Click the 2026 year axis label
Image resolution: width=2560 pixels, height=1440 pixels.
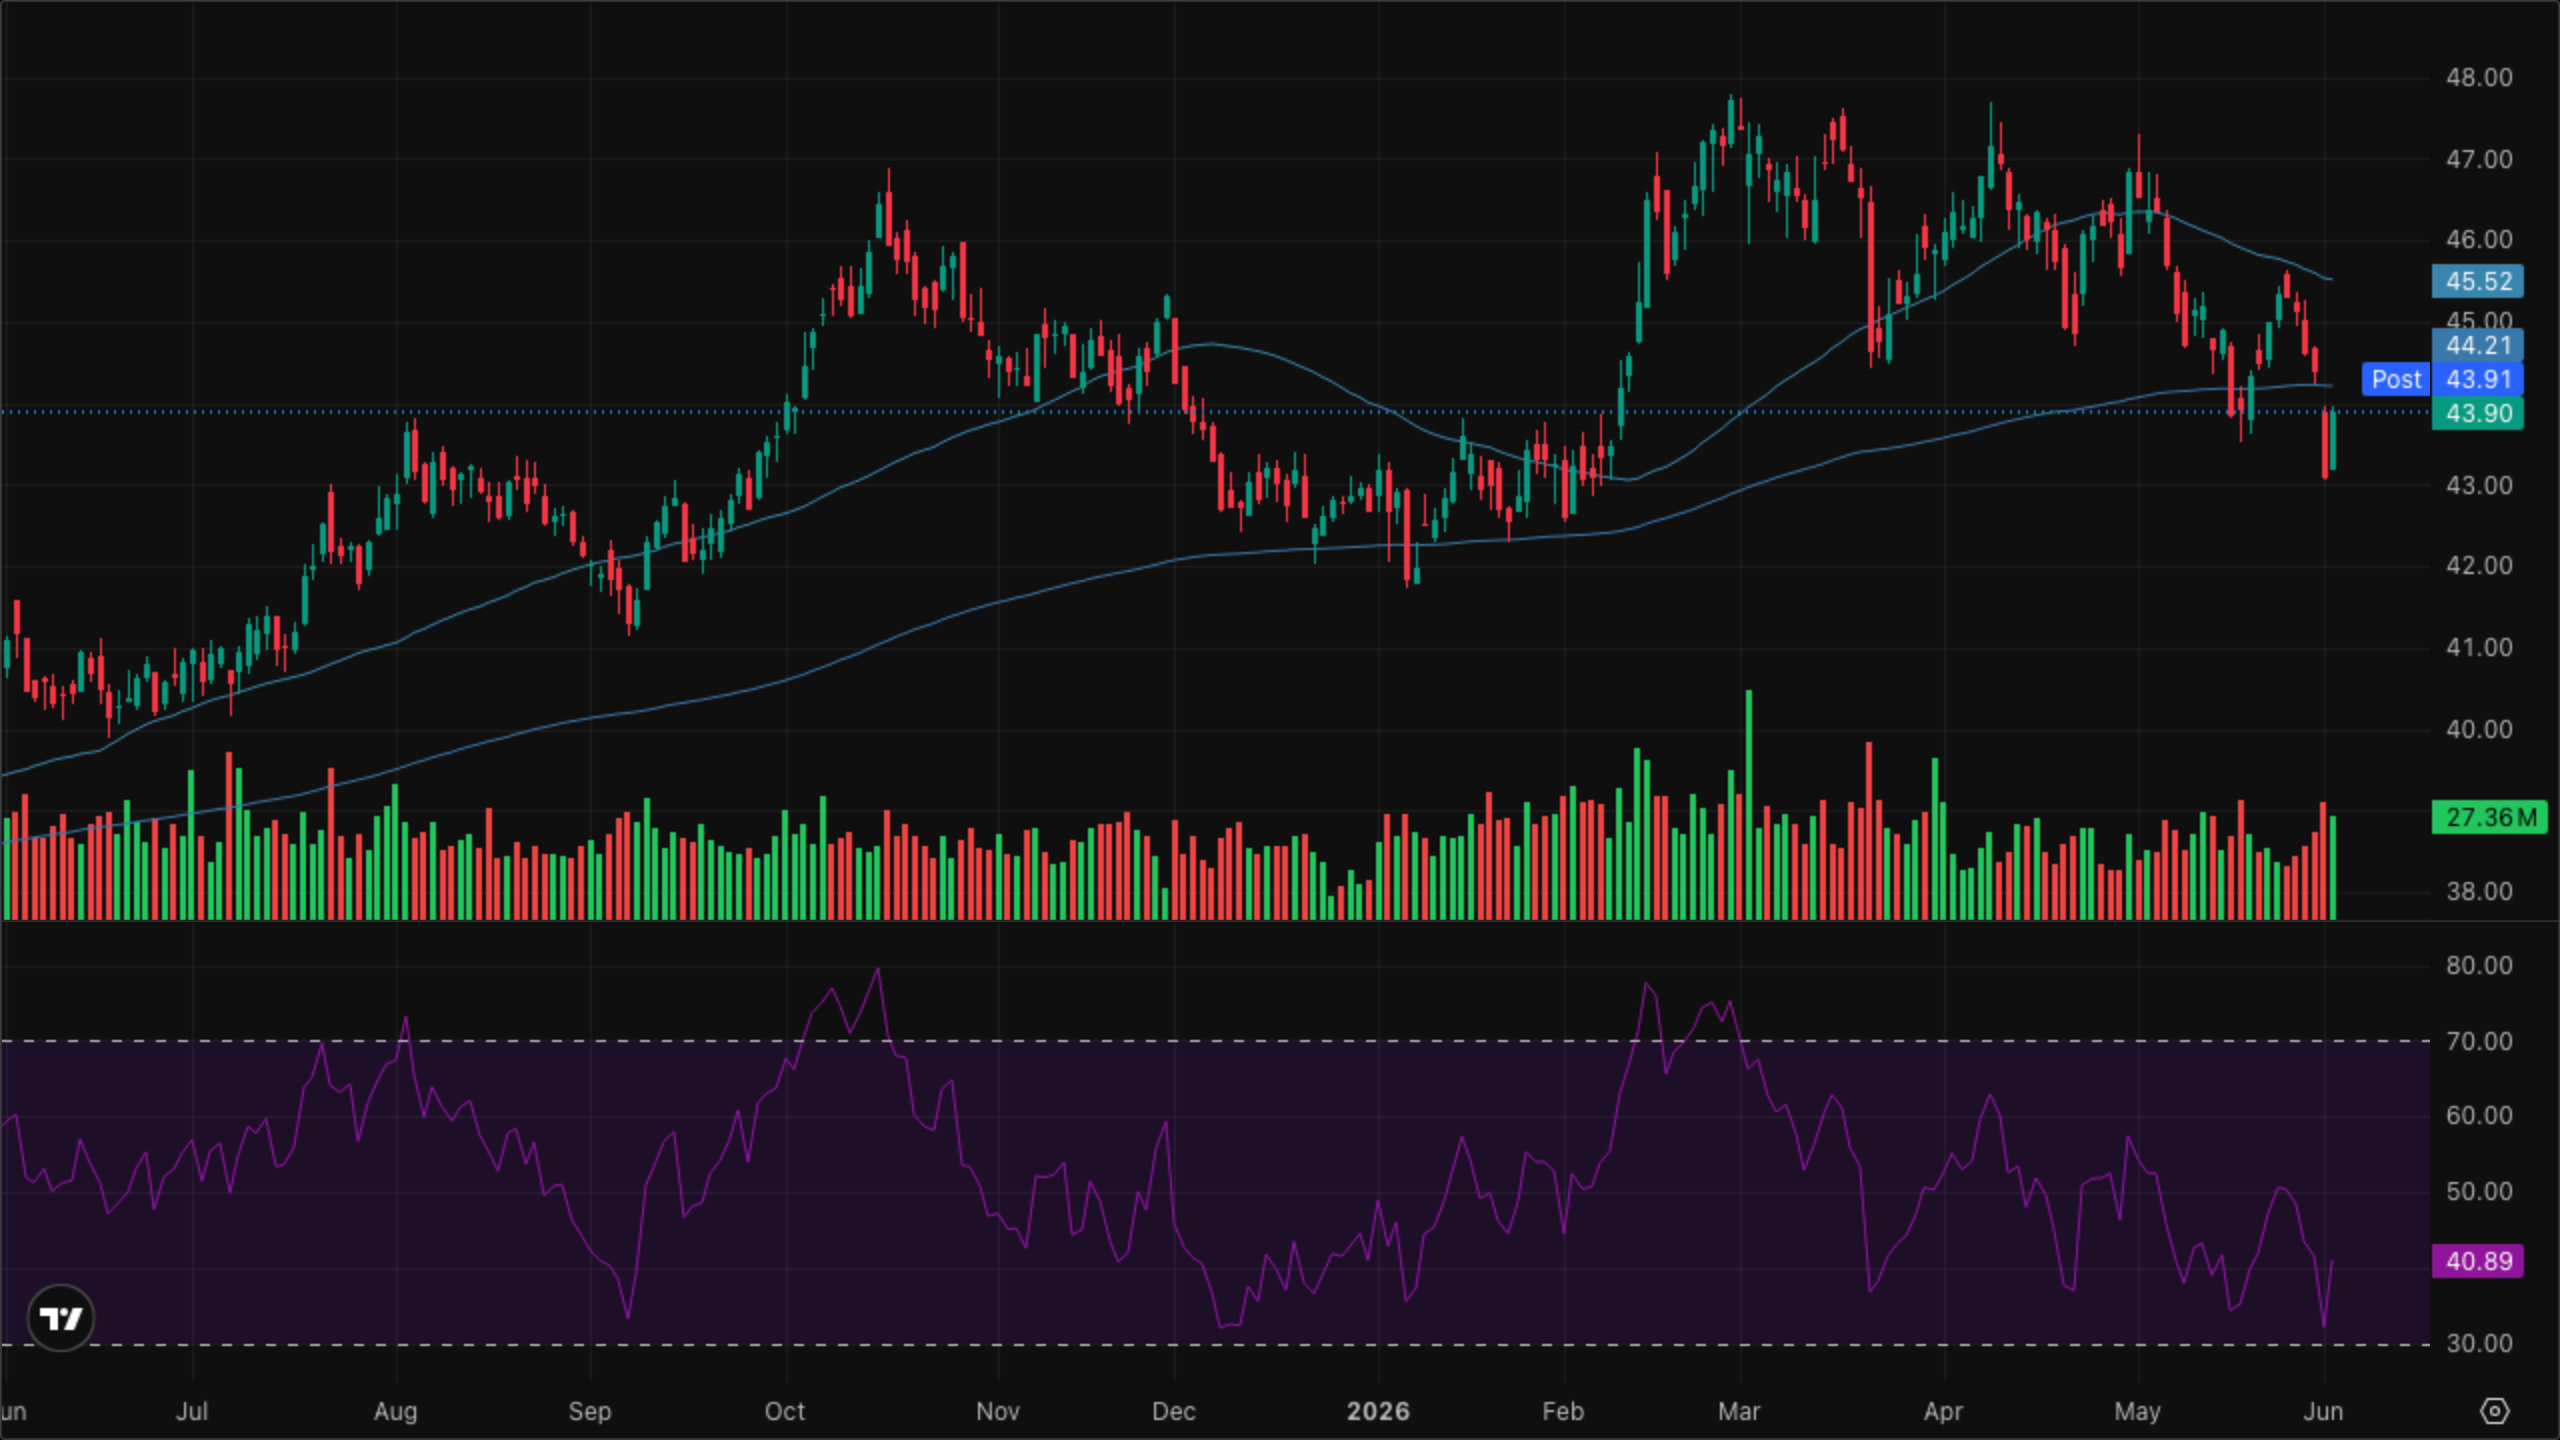click(1378, 1411)
